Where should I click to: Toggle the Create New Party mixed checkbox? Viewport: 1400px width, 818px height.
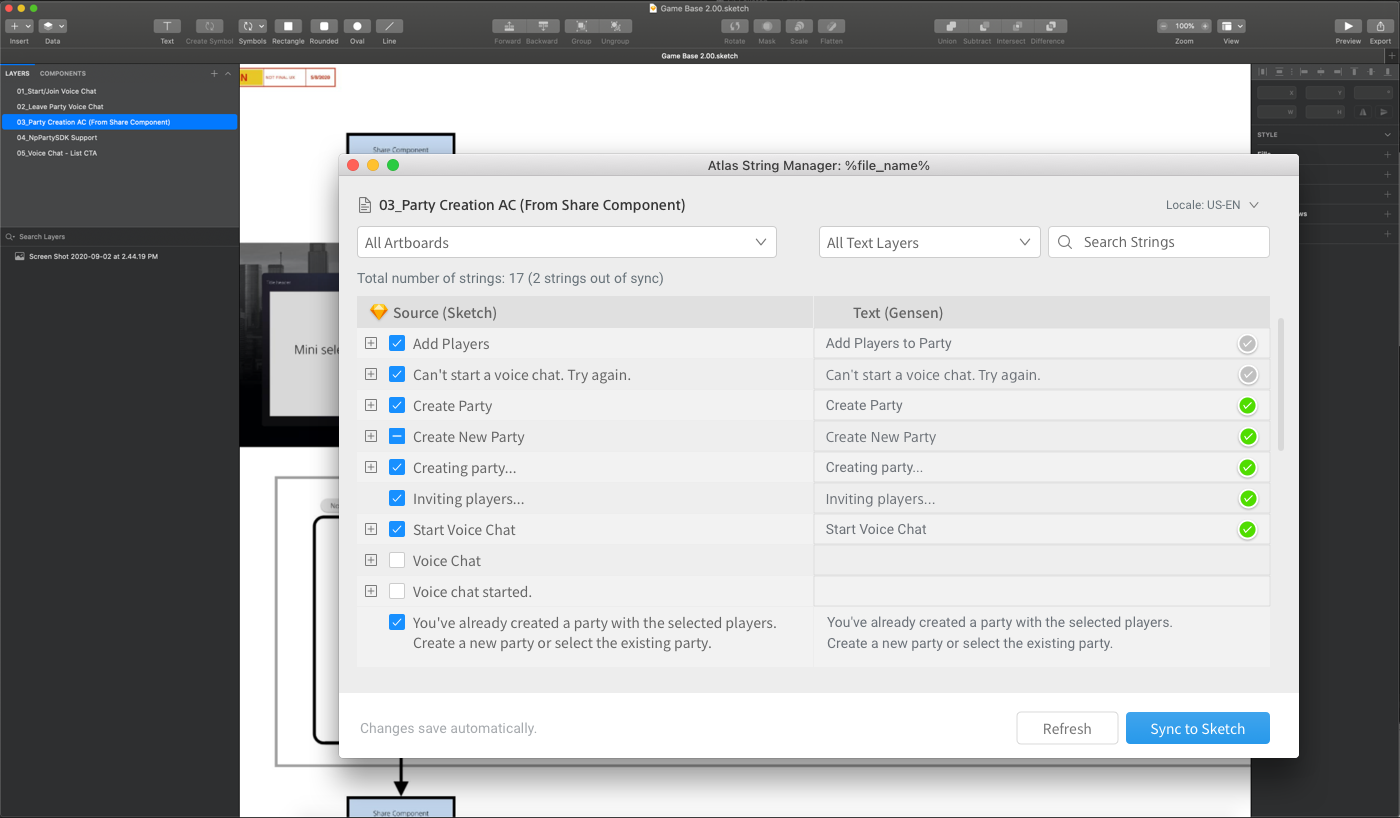(397, 436)
